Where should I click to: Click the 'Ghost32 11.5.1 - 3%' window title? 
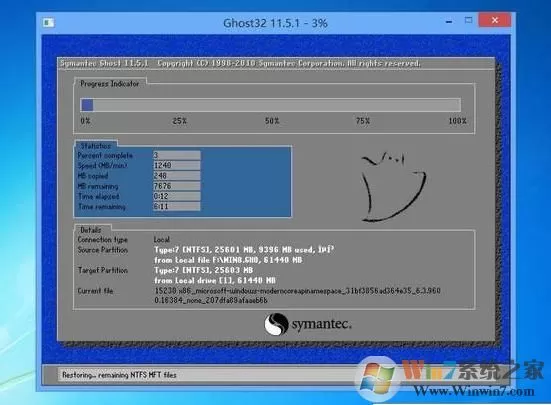(276, 23)
